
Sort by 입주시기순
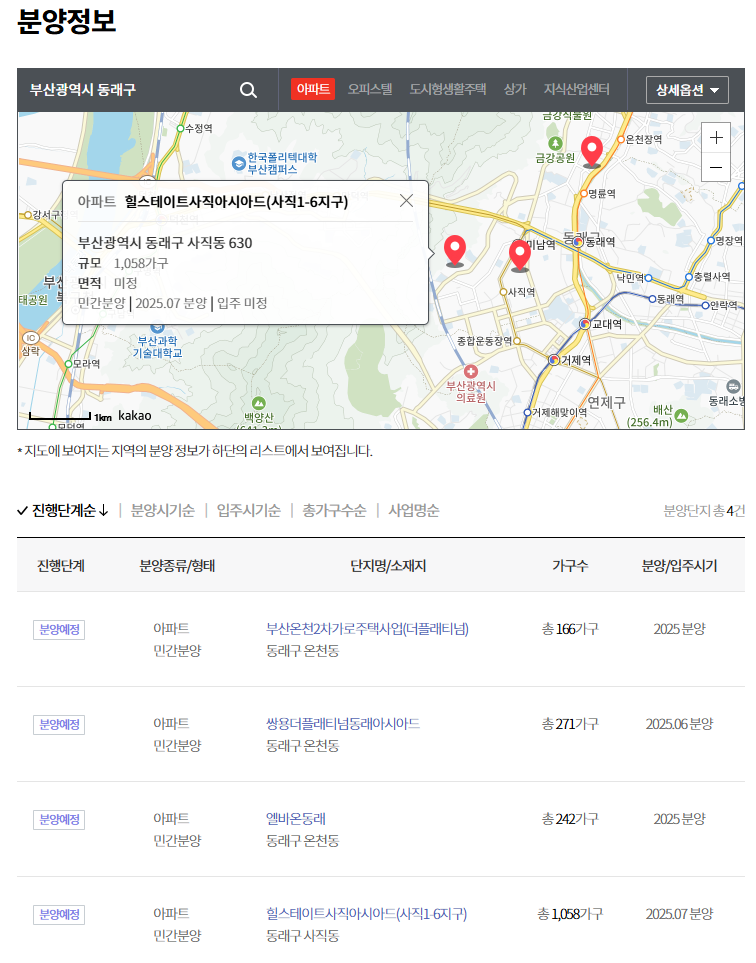249,510
